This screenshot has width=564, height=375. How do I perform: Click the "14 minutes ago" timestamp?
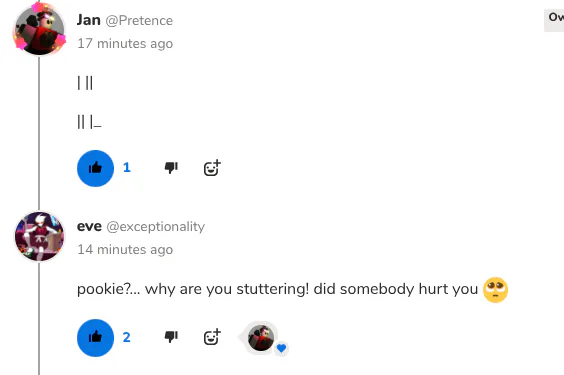(125, 250)
